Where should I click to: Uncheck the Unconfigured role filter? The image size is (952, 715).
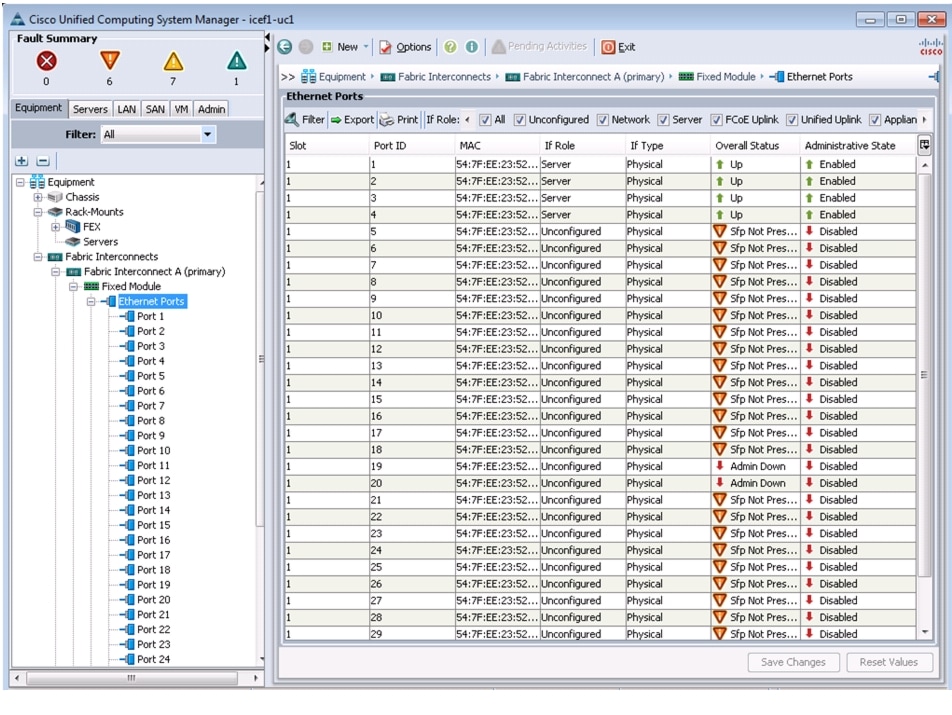pos(518,119)
